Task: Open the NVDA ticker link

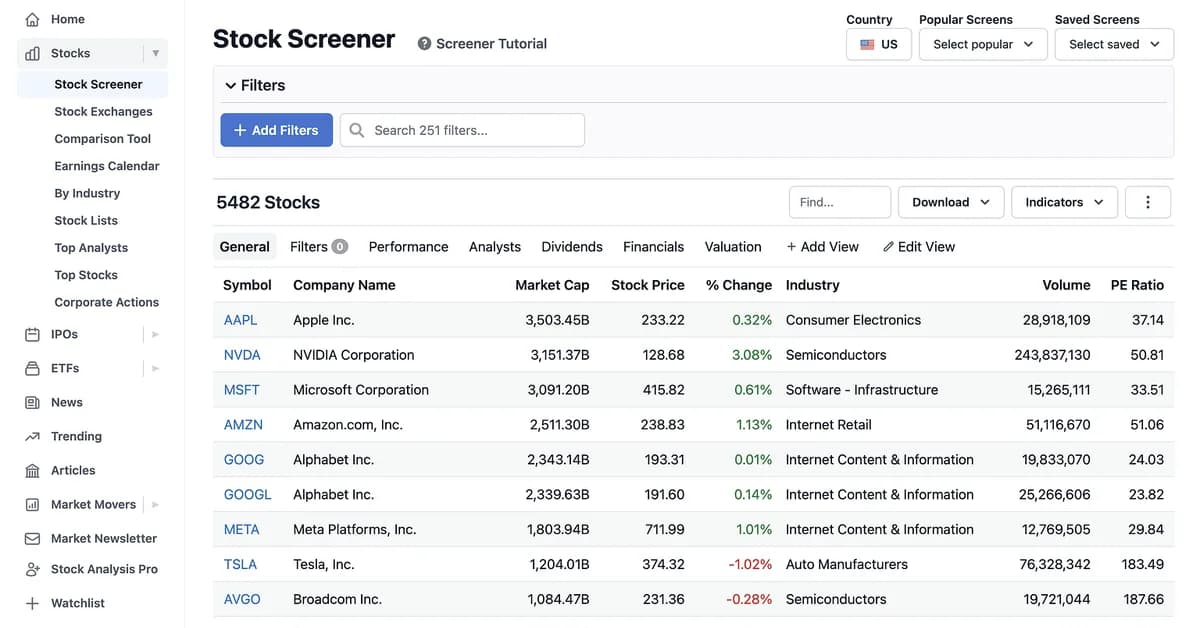Action: point(242,354)
